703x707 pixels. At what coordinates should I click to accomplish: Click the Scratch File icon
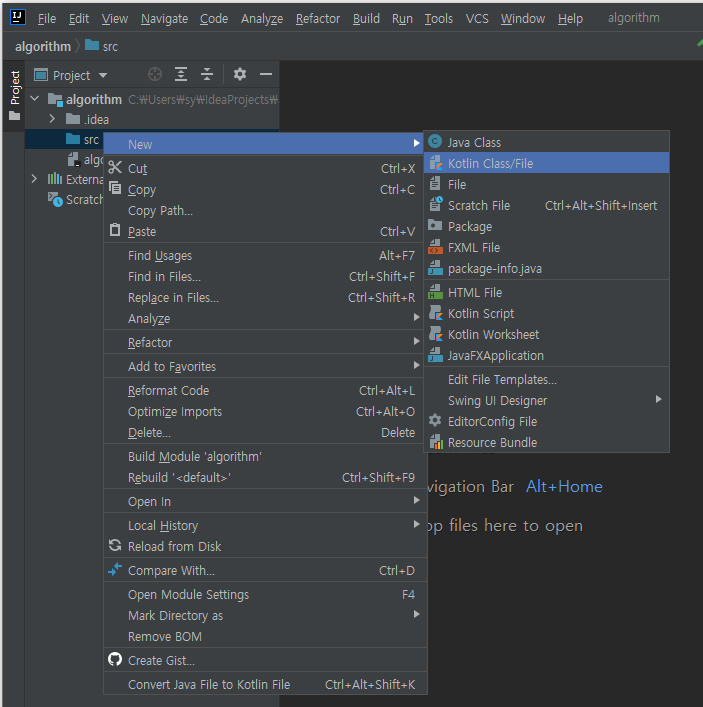click(435, 205)
